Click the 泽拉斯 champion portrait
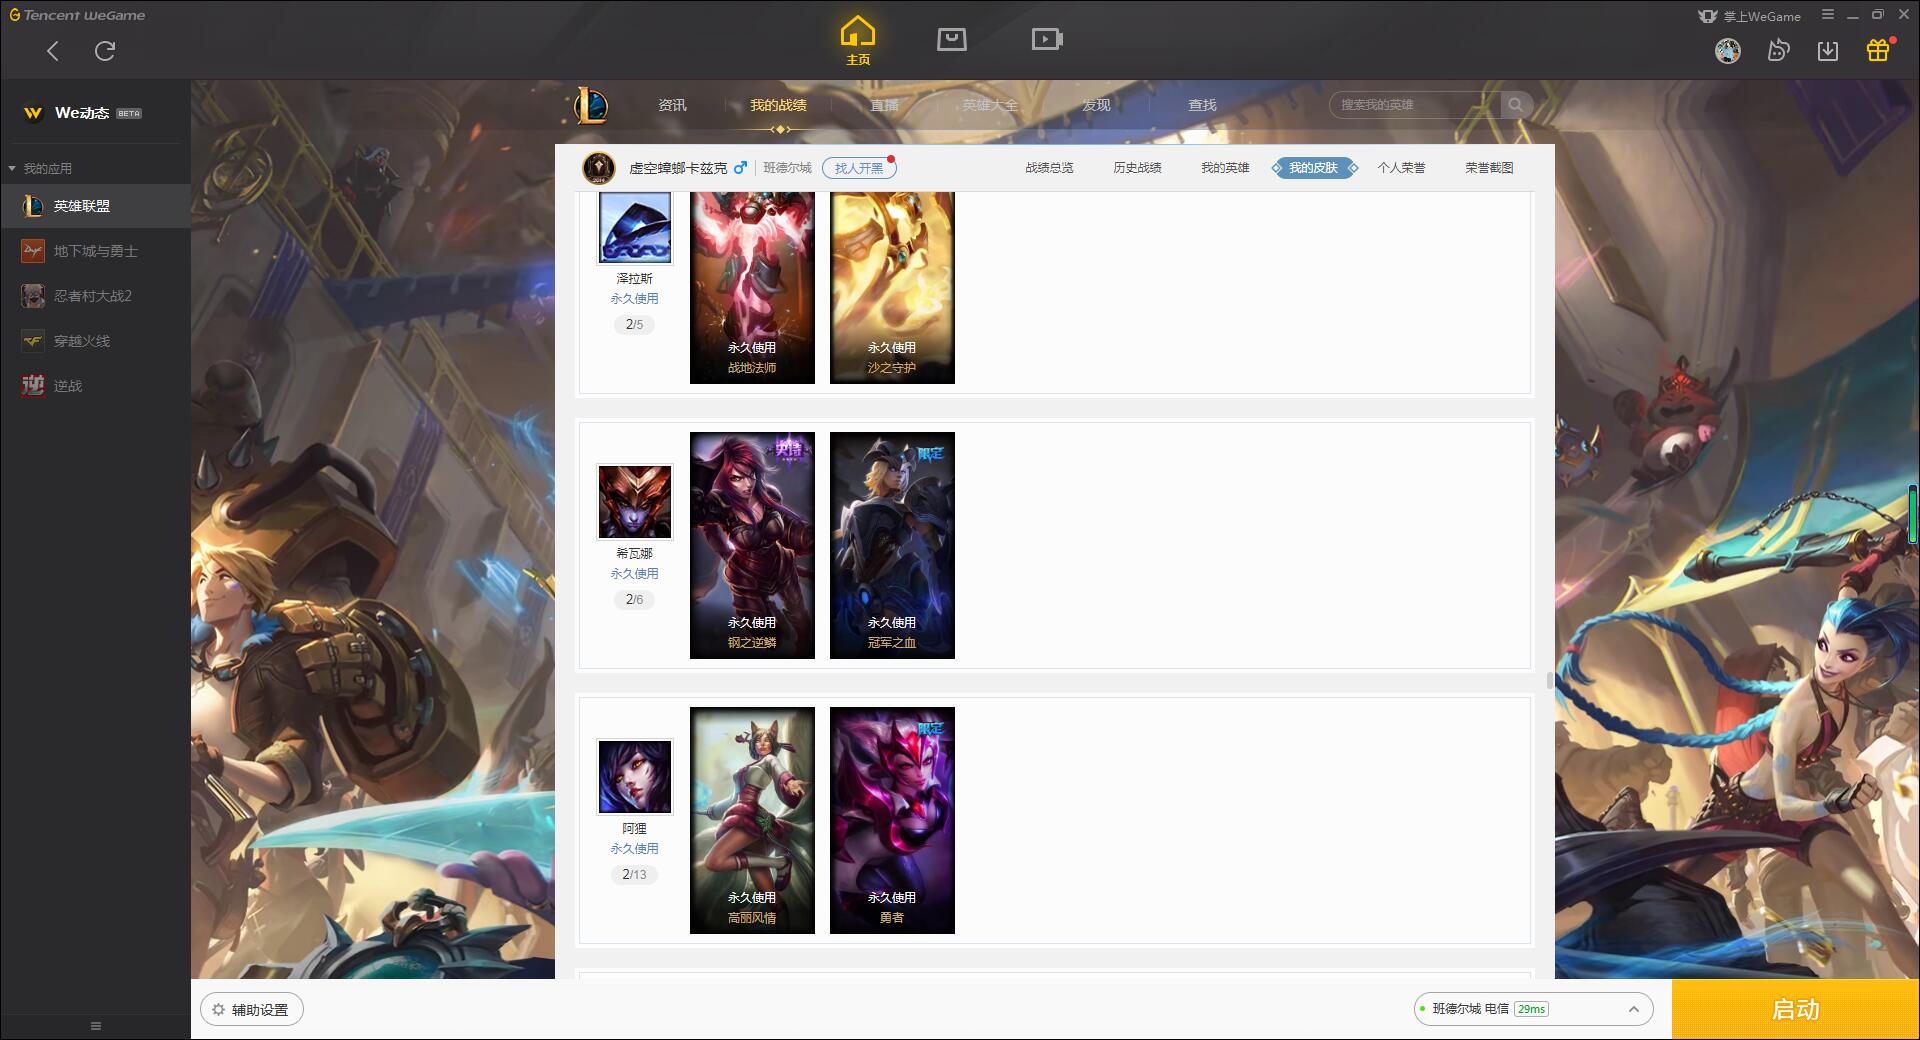1920x1040 pixels. (635, 228)
